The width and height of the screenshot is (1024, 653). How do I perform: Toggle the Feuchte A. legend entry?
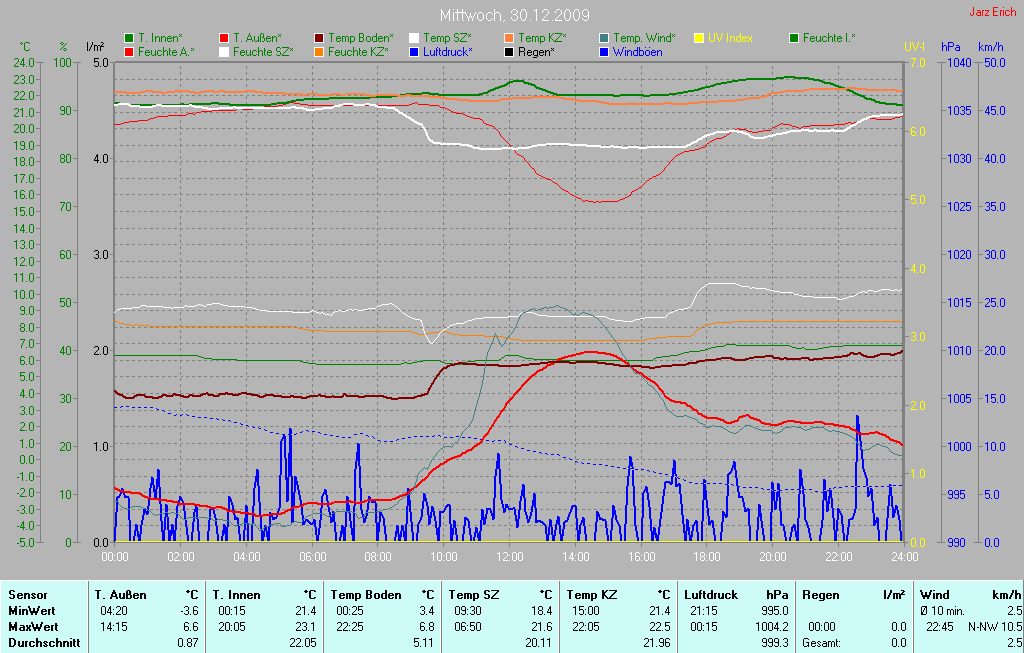[166, 51]
